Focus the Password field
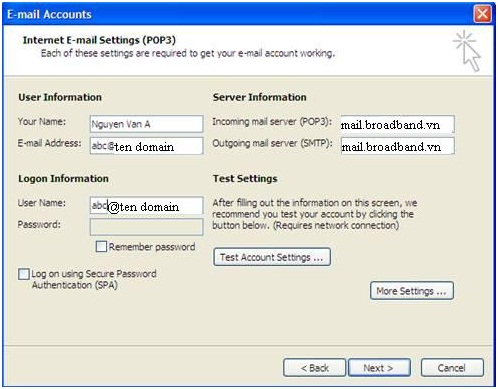498x389 pixels. [x=146, y=227]
